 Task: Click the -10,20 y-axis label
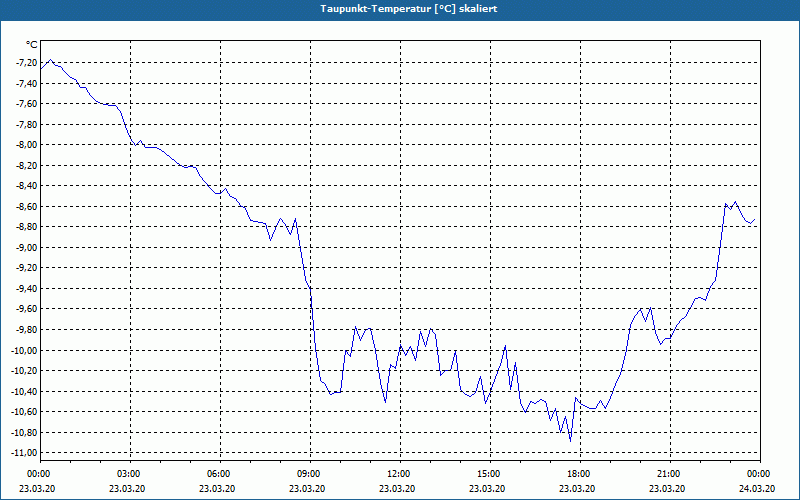click(x=25, y=371)
